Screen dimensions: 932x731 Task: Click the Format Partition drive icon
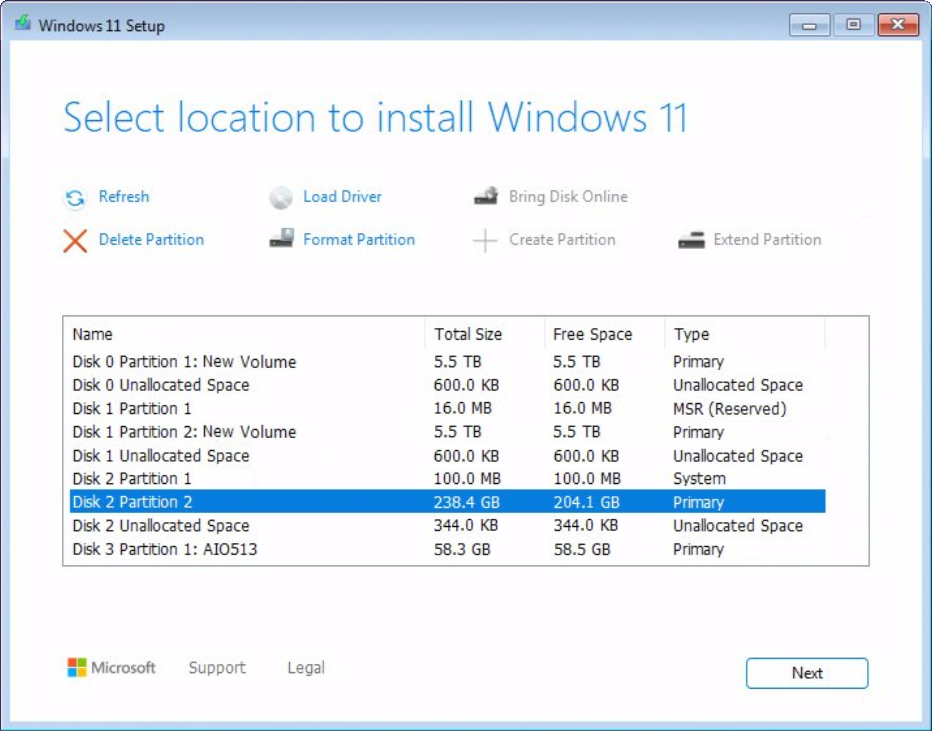pyautogui.click(x=281, y=238)
